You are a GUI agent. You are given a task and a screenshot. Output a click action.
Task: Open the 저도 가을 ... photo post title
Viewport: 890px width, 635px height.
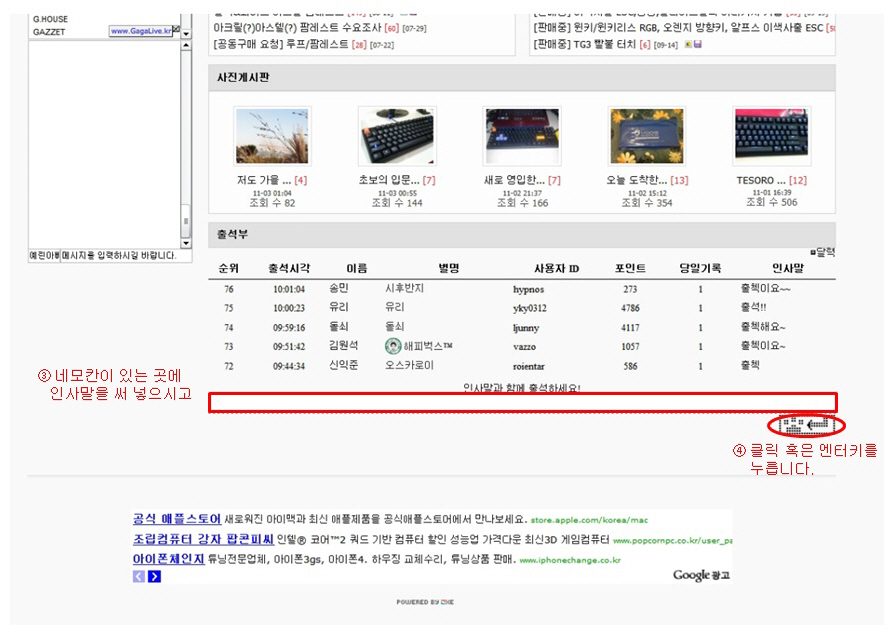[264, 180]
